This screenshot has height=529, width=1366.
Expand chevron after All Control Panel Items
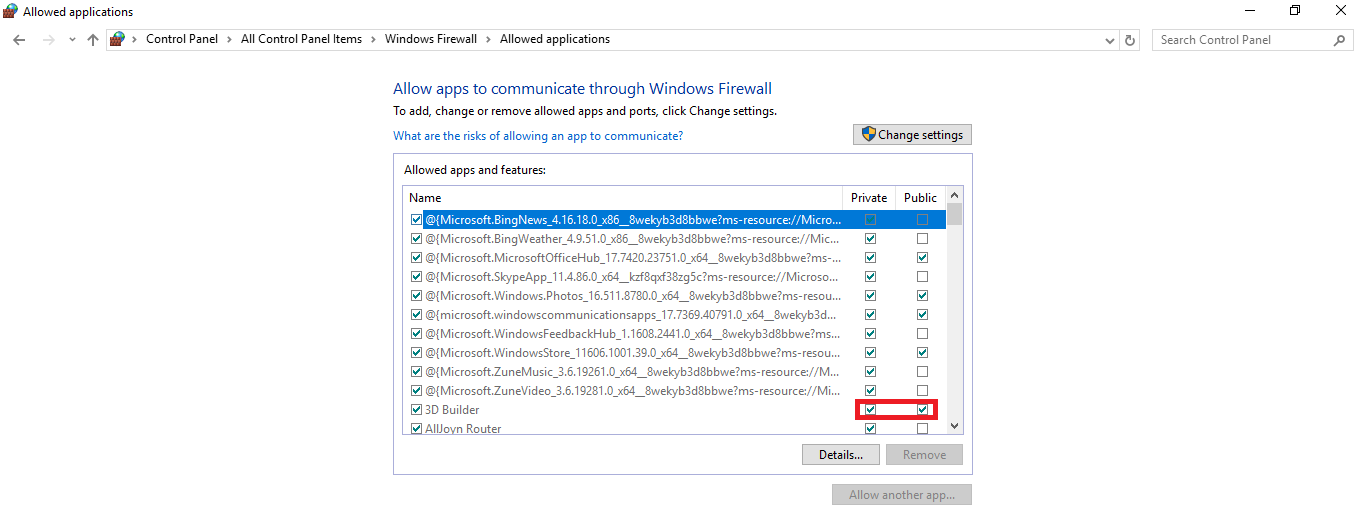(374, 40)
